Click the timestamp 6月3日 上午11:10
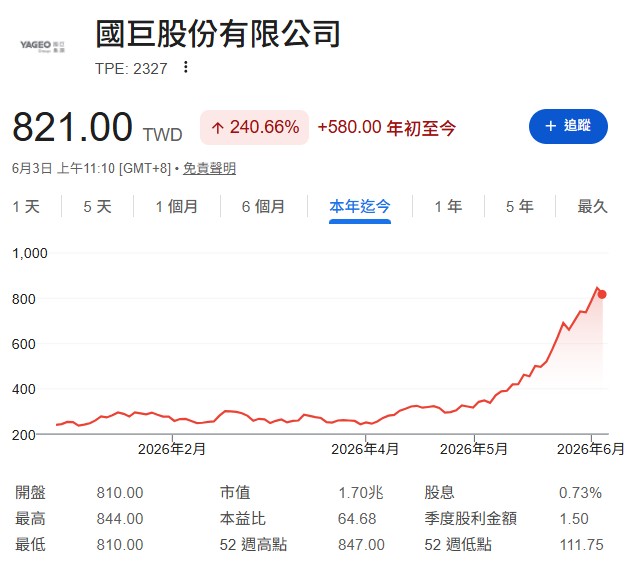The height and width of the screenshot is (570, 629). 63,168
